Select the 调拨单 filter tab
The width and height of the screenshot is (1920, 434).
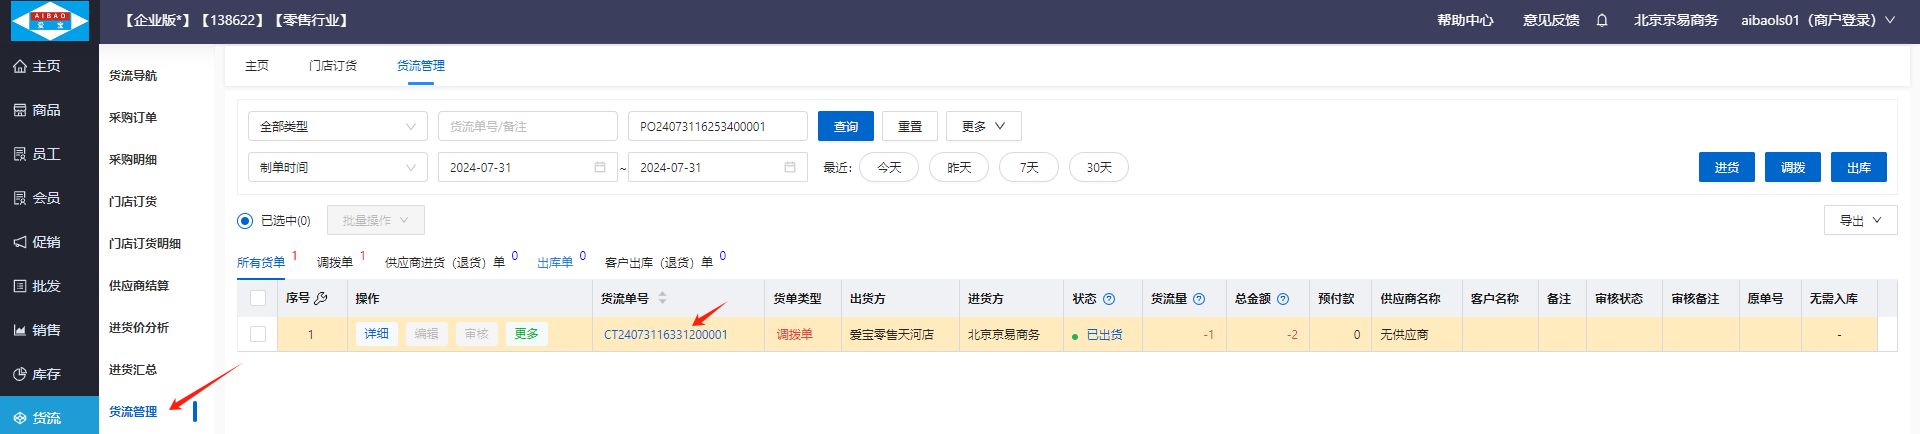click(x=335, y=262)
